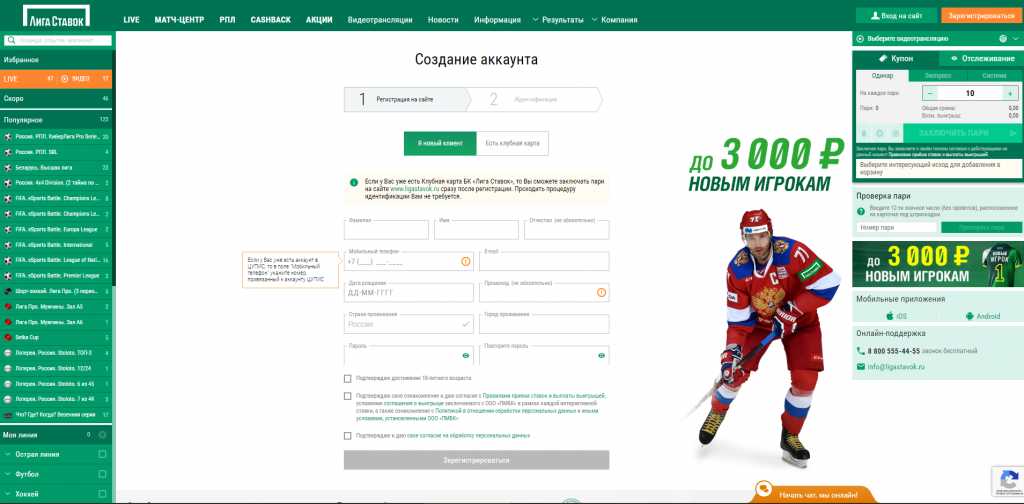Open the МАТЧ-ЦЕНТР menu item
The image size is (1024, 504).
pyautogui.click(x=180, y=20)
